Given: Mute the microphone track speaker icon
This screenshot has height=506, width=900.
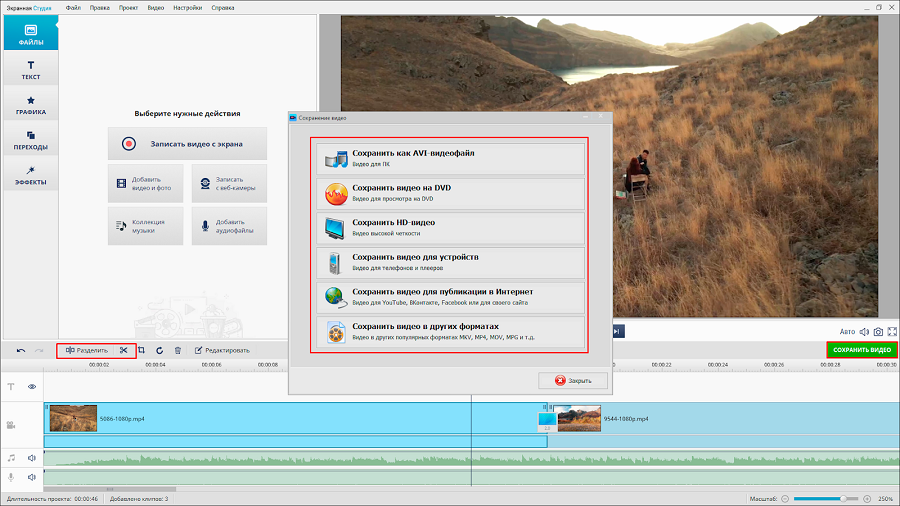Looking at the screenshot, I should (x=32, y=478).
